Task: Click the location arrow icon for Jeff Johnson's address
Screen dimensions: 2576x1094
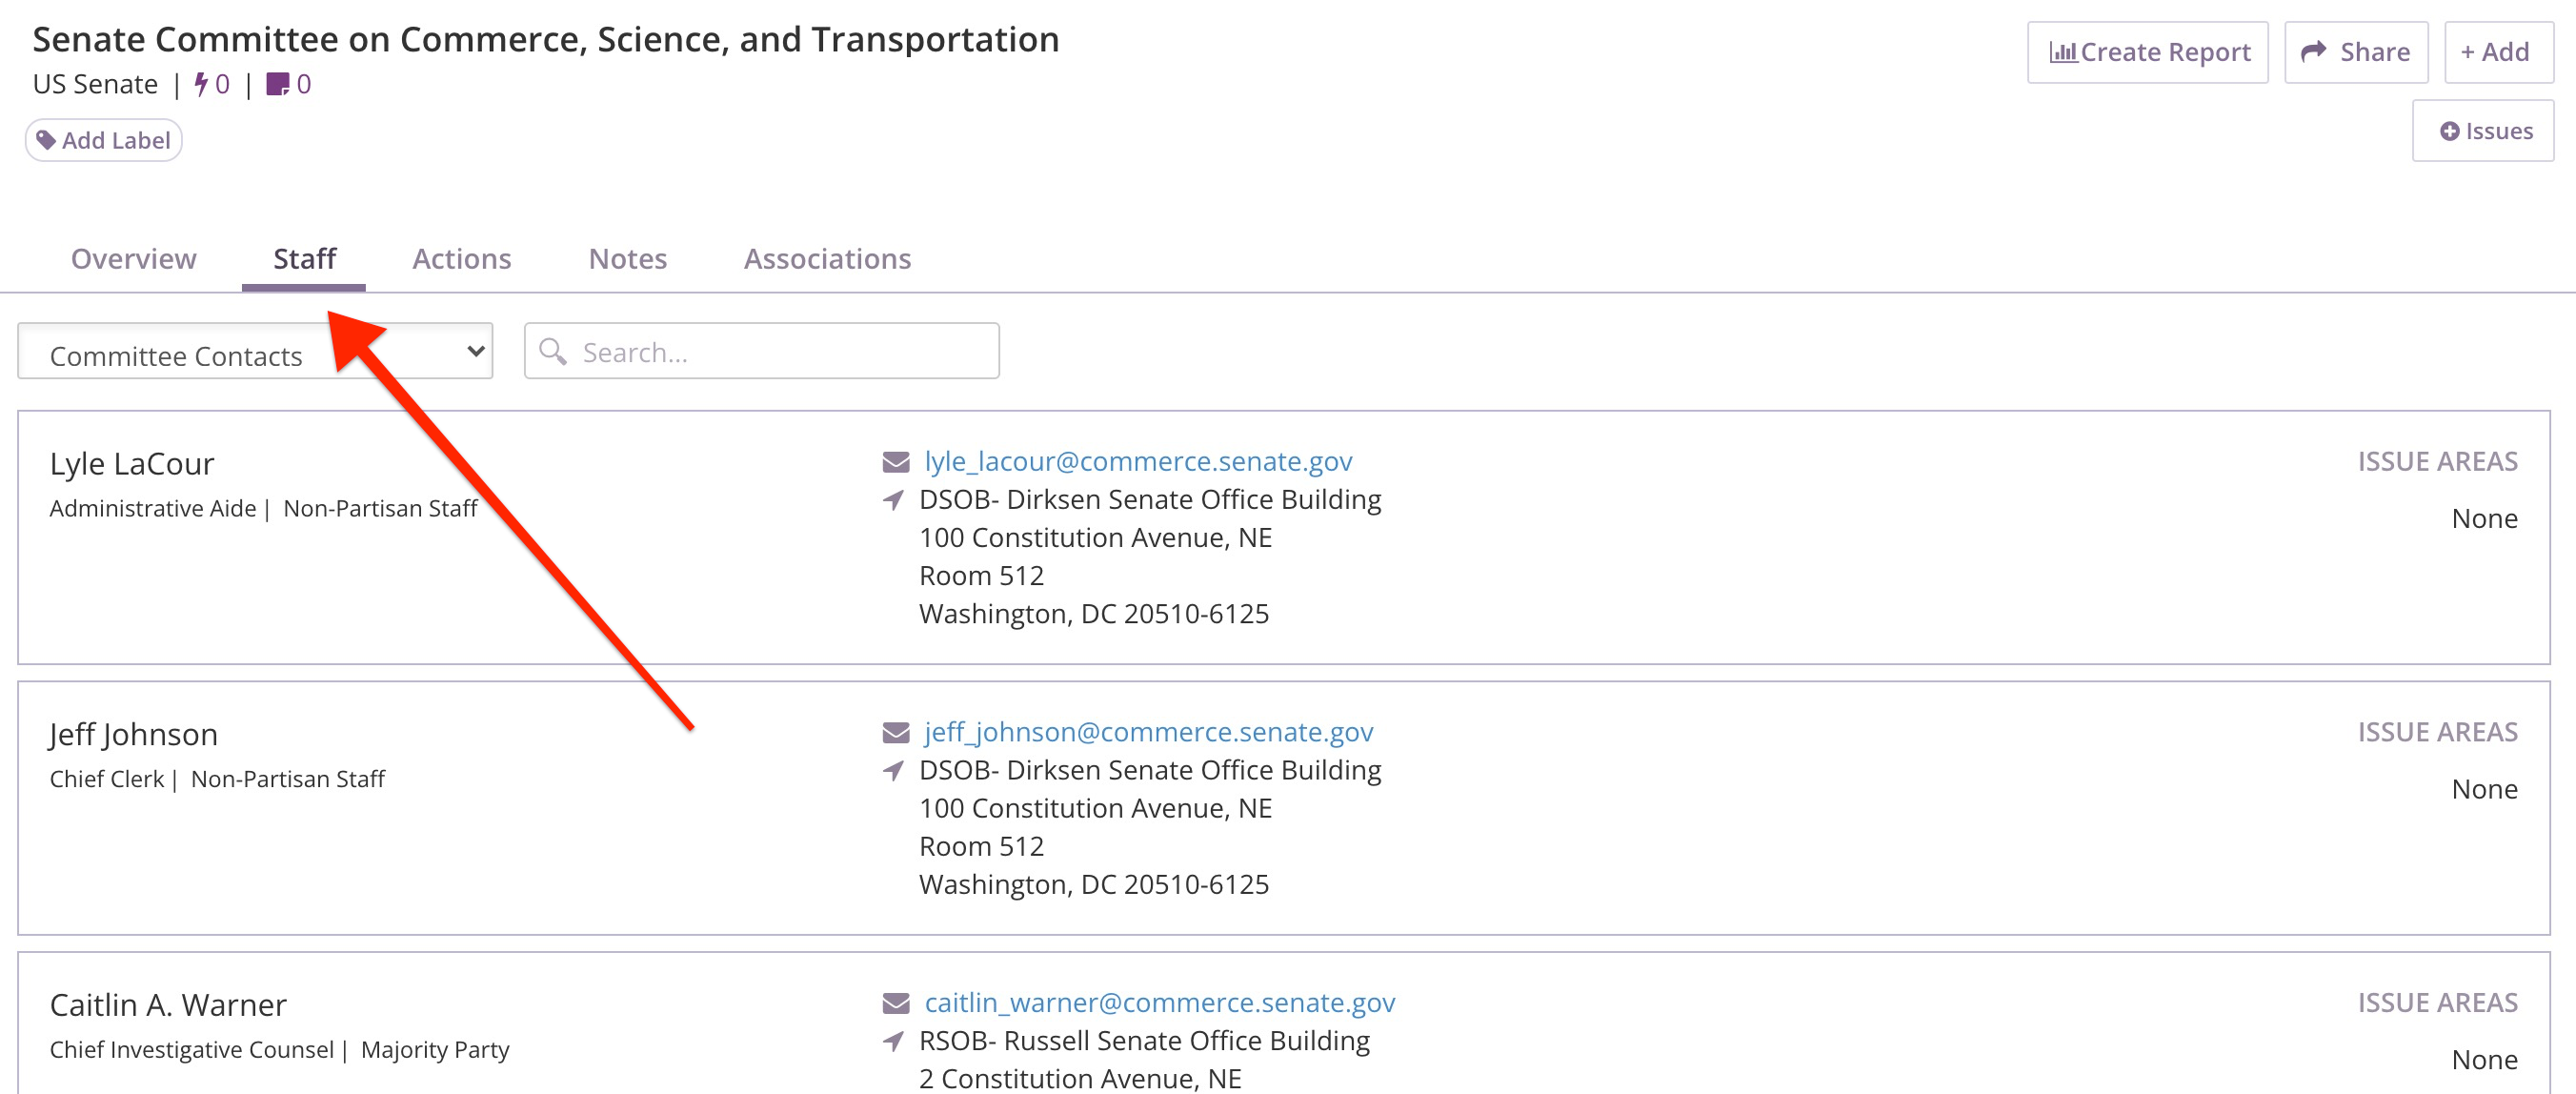Action: (x=894, y=771)
